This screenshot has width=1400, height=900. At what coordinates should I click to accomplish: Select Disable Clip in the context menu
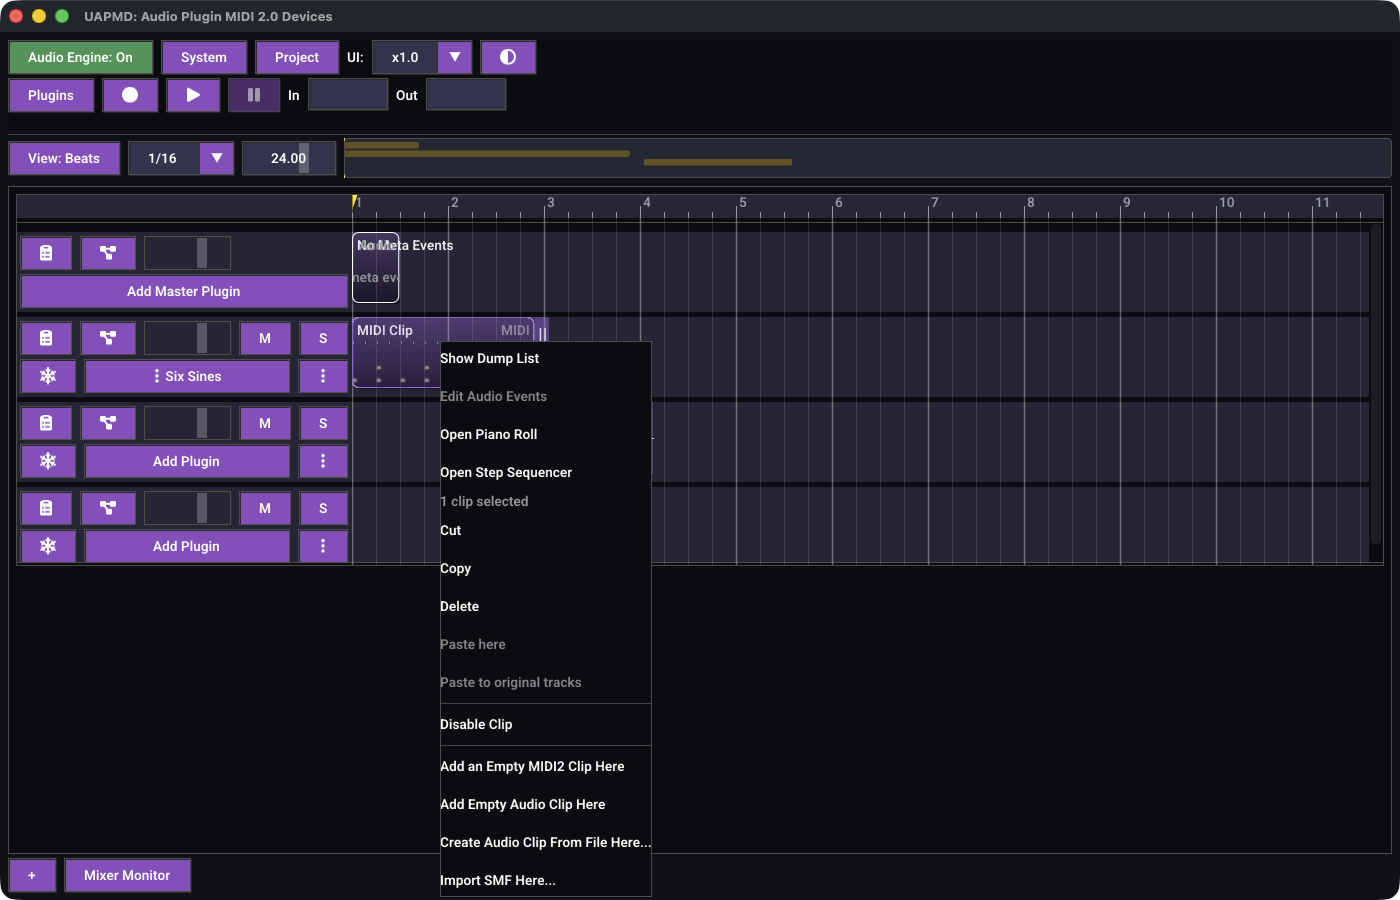(x=545, y=724)
